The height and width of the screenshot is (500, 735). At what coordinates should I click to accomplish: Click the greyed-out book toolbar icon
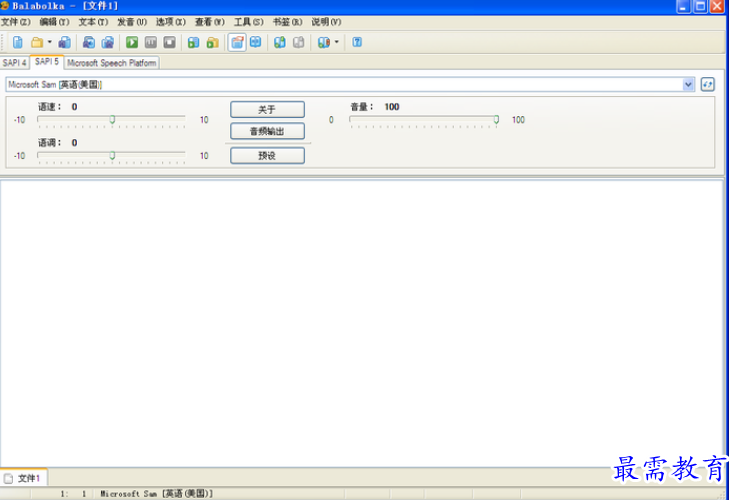coord(299,43)
